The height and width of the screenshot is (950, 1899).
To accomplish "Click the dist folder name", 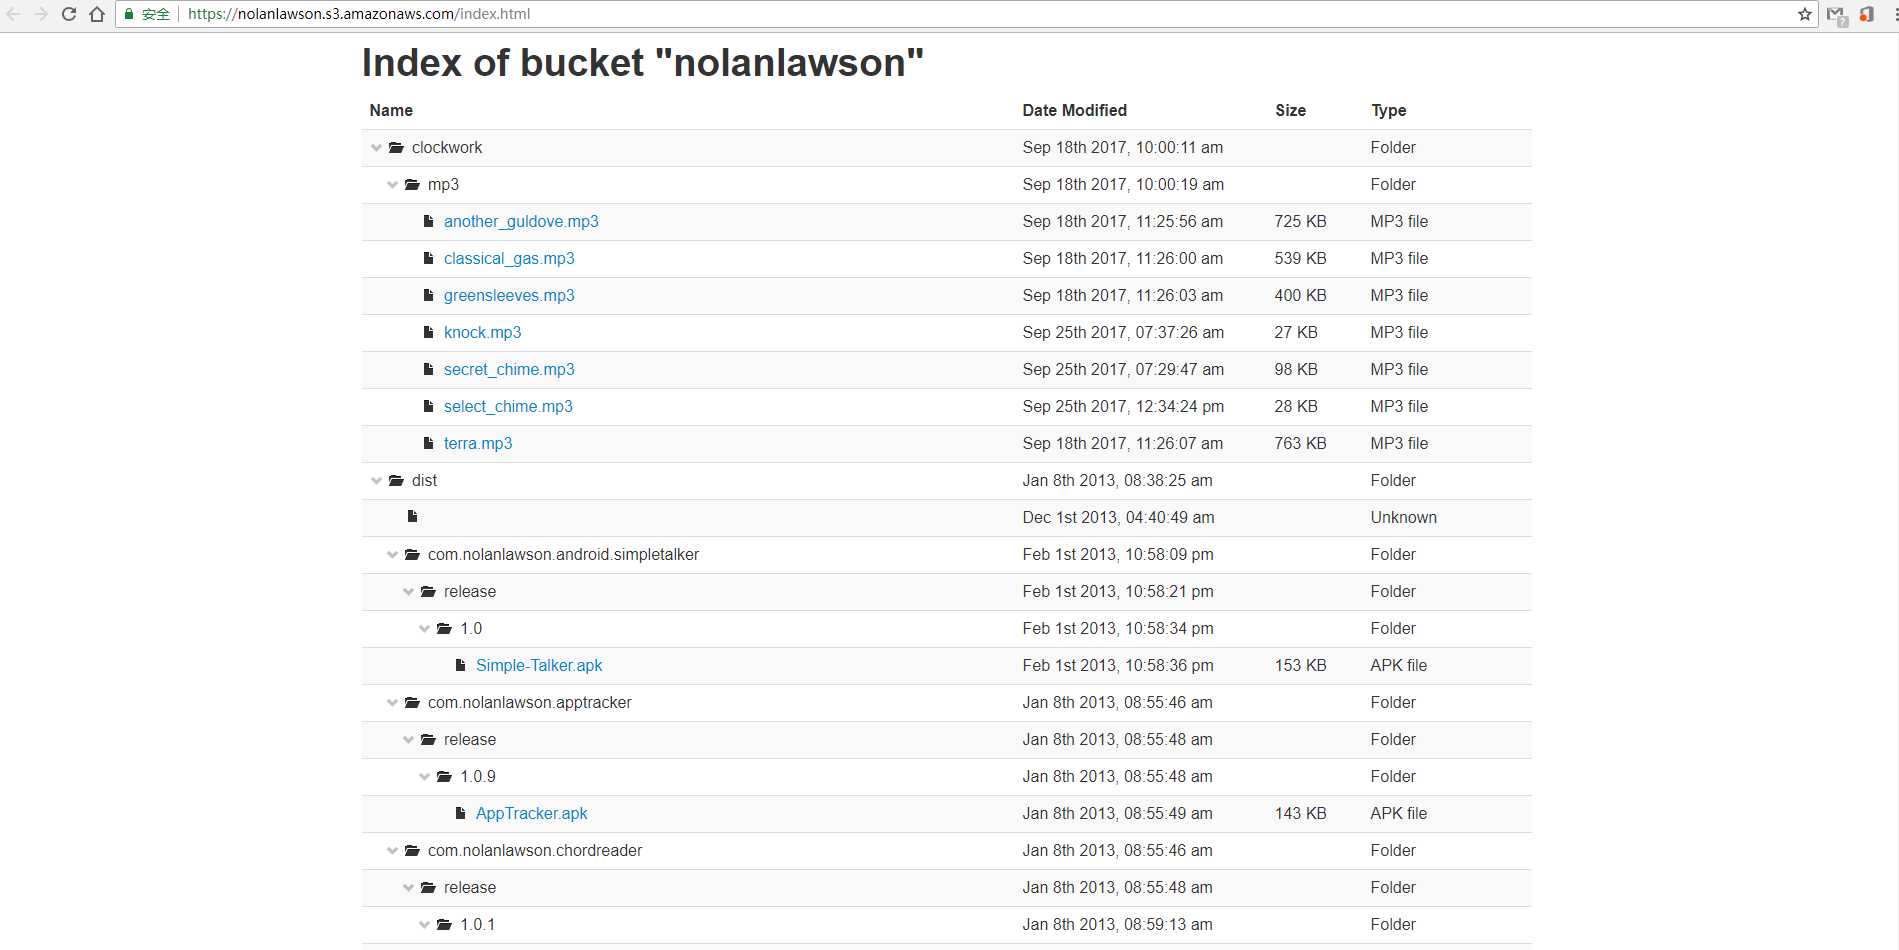I will click(424, 480).
